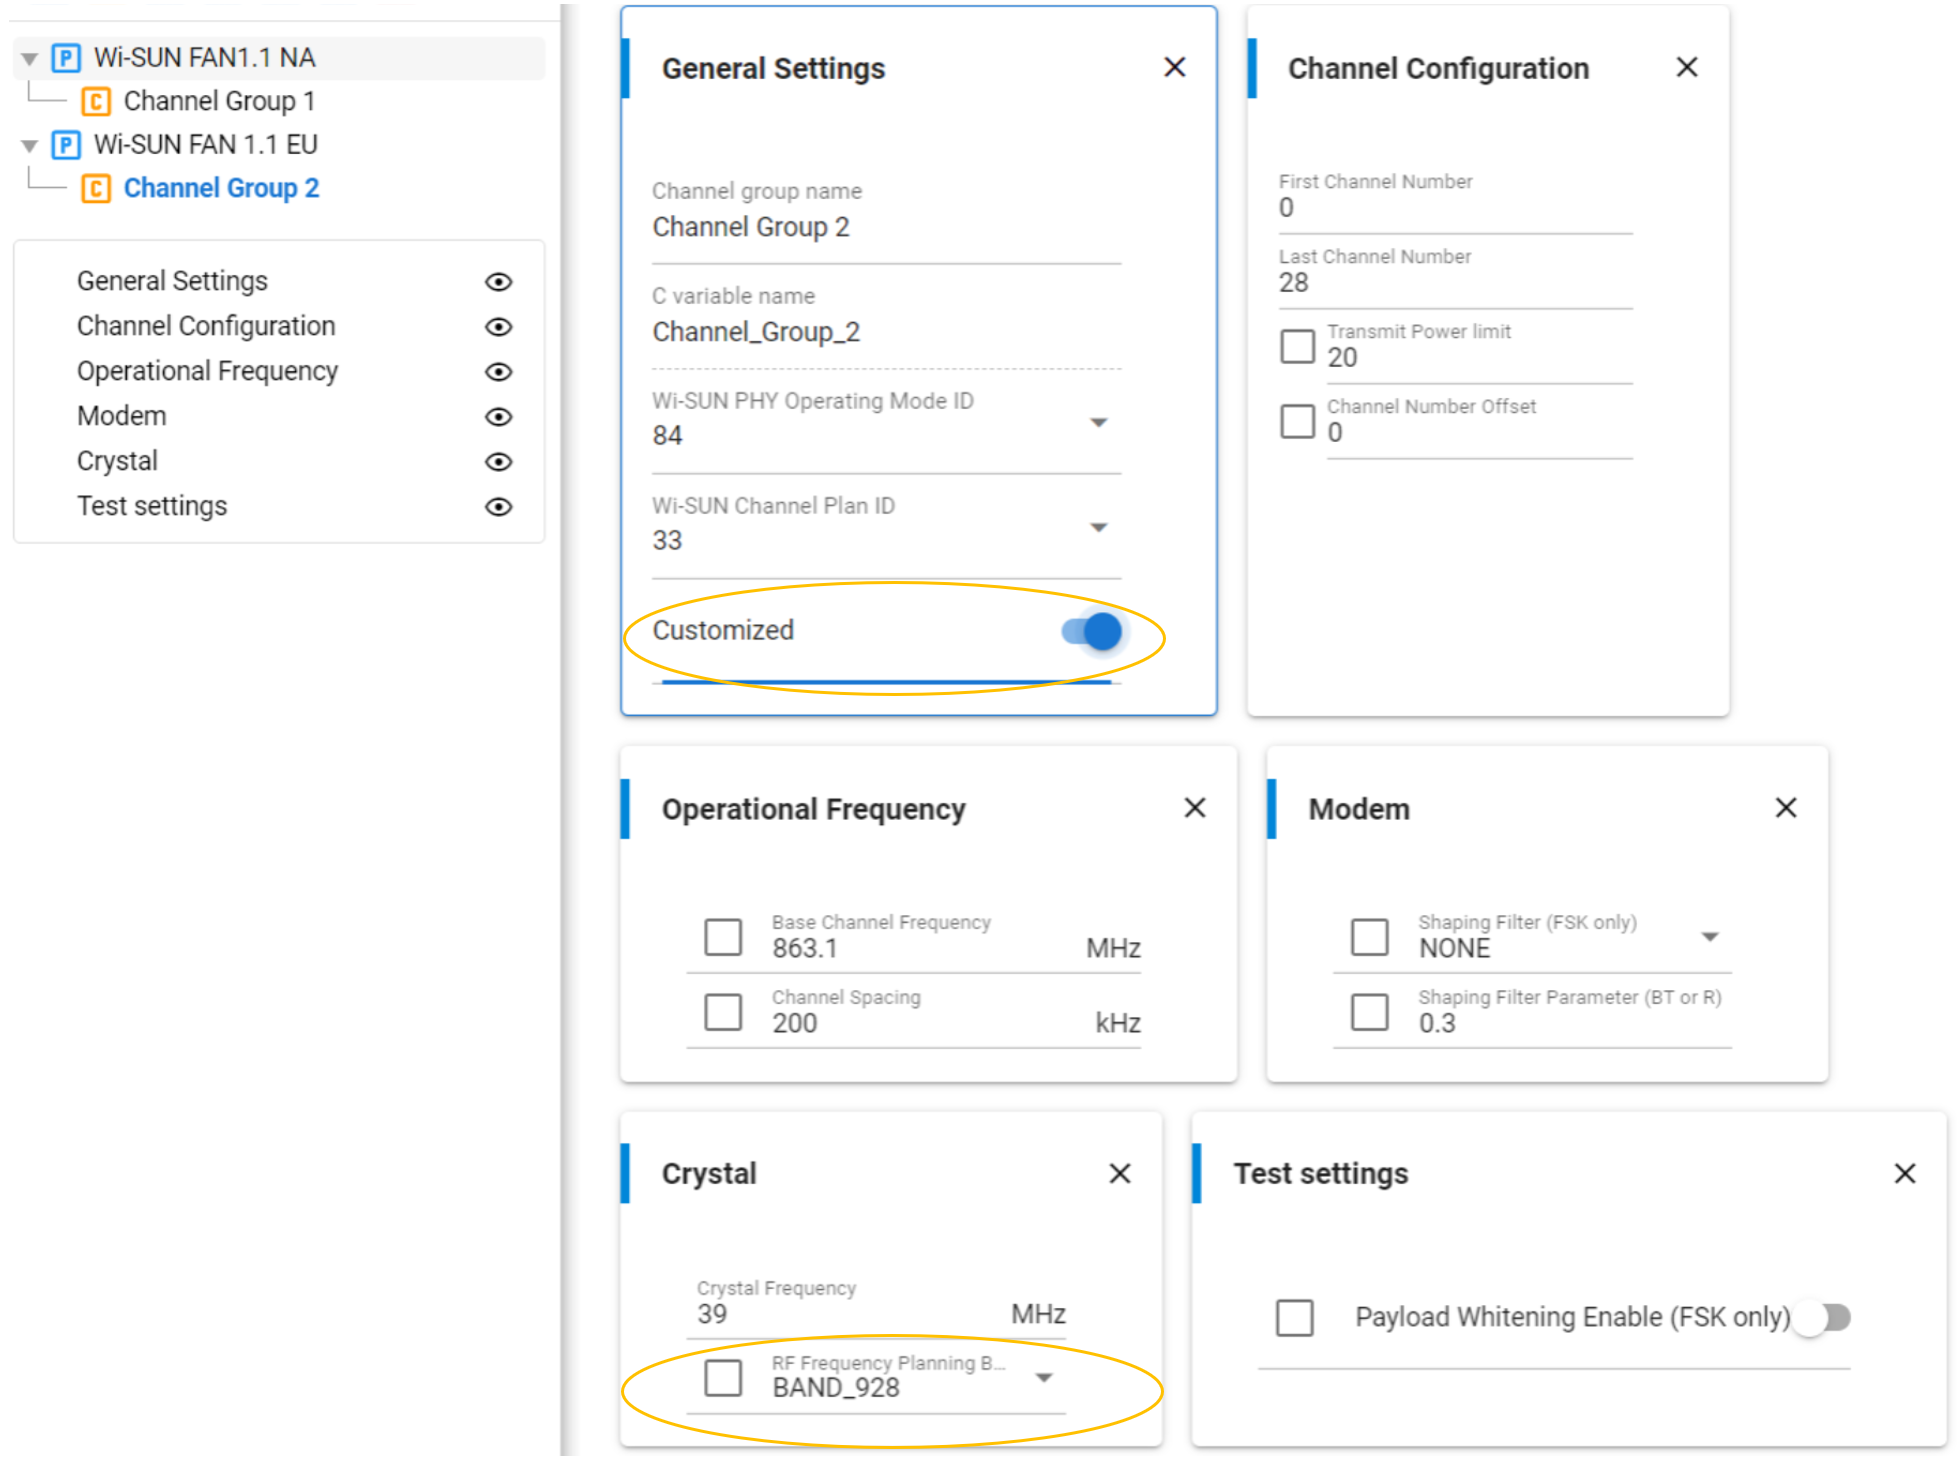Image resolution: width=1960 pixels, height=1458 pixels.
Task: Check the Shaping Filter (FSK only) box
Action: click(x=1370, y=937)
